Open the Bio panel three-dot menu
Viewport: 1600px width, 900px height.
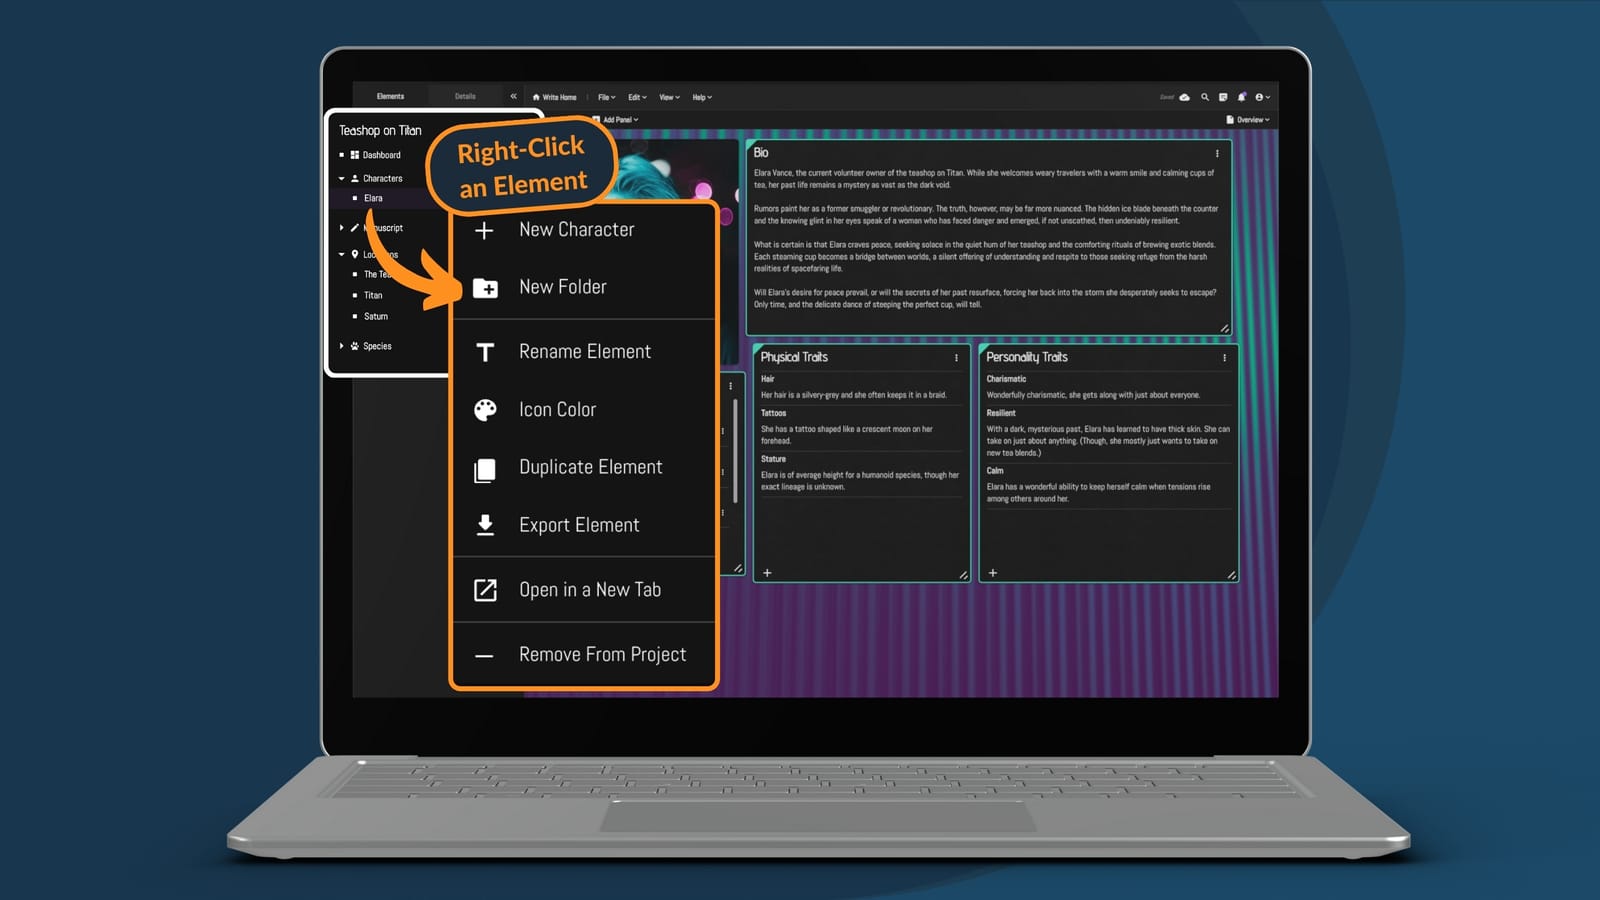1217,153
